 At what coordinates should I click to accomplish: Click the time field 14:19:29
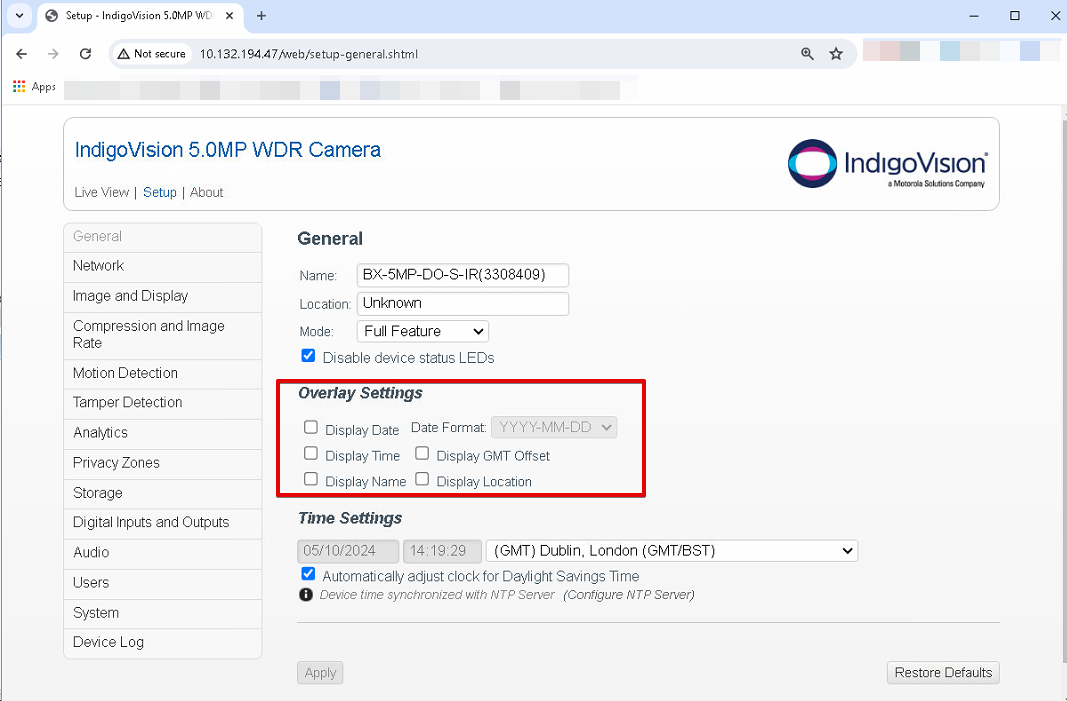pyautogui.click(x=442, y=551)
